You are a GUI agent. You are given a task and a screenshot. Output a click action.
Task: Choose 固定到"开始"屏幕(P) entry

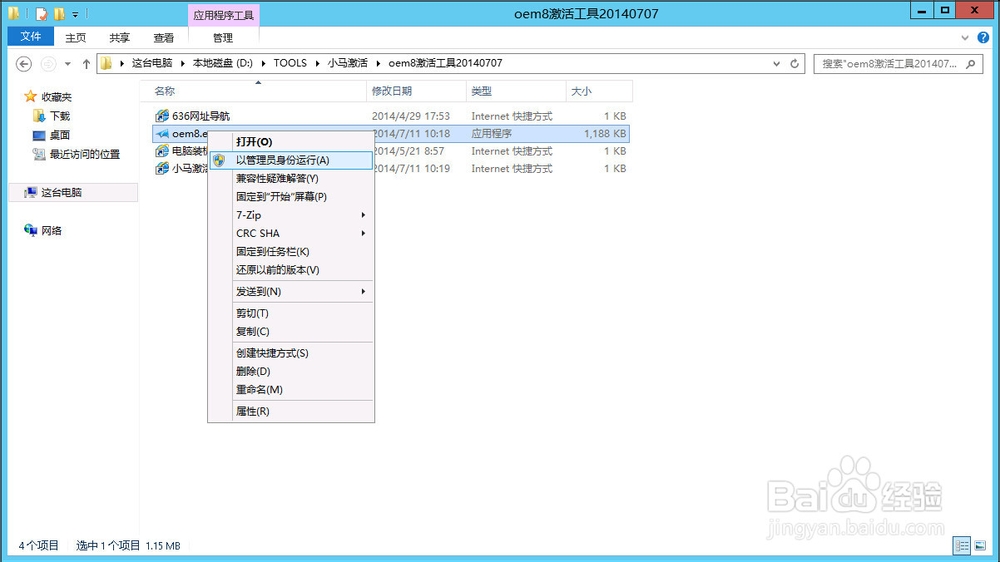[x=291, y=196]
